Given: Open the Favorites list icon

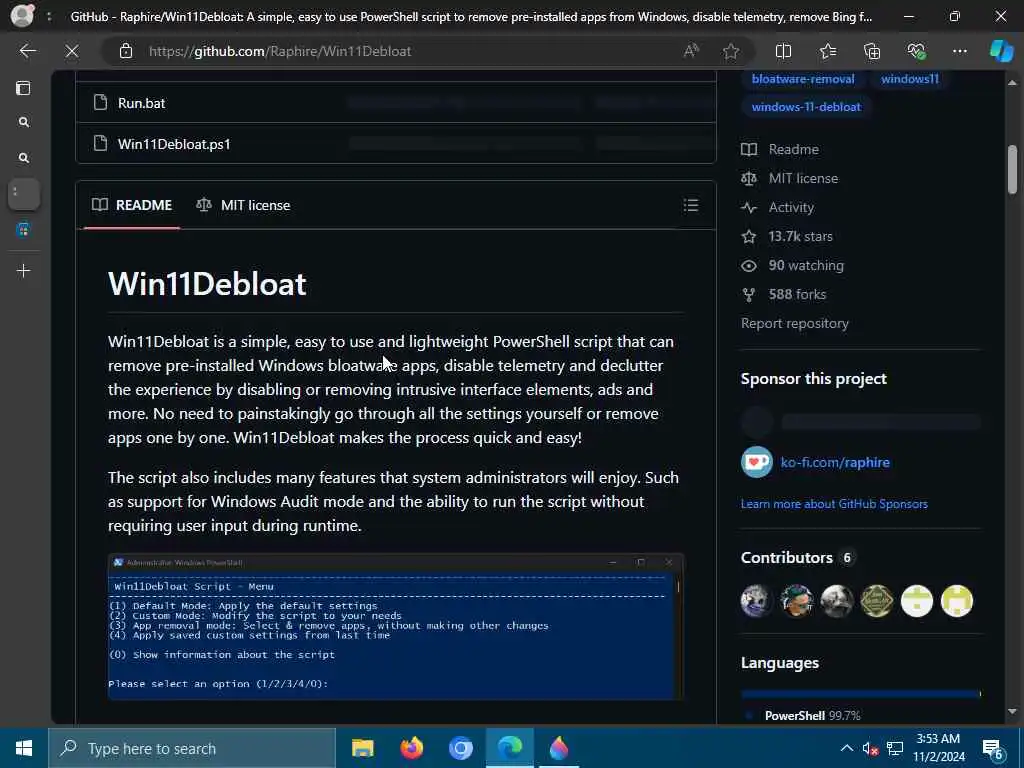Looking at the screenshot, I should tap(827, 51).
